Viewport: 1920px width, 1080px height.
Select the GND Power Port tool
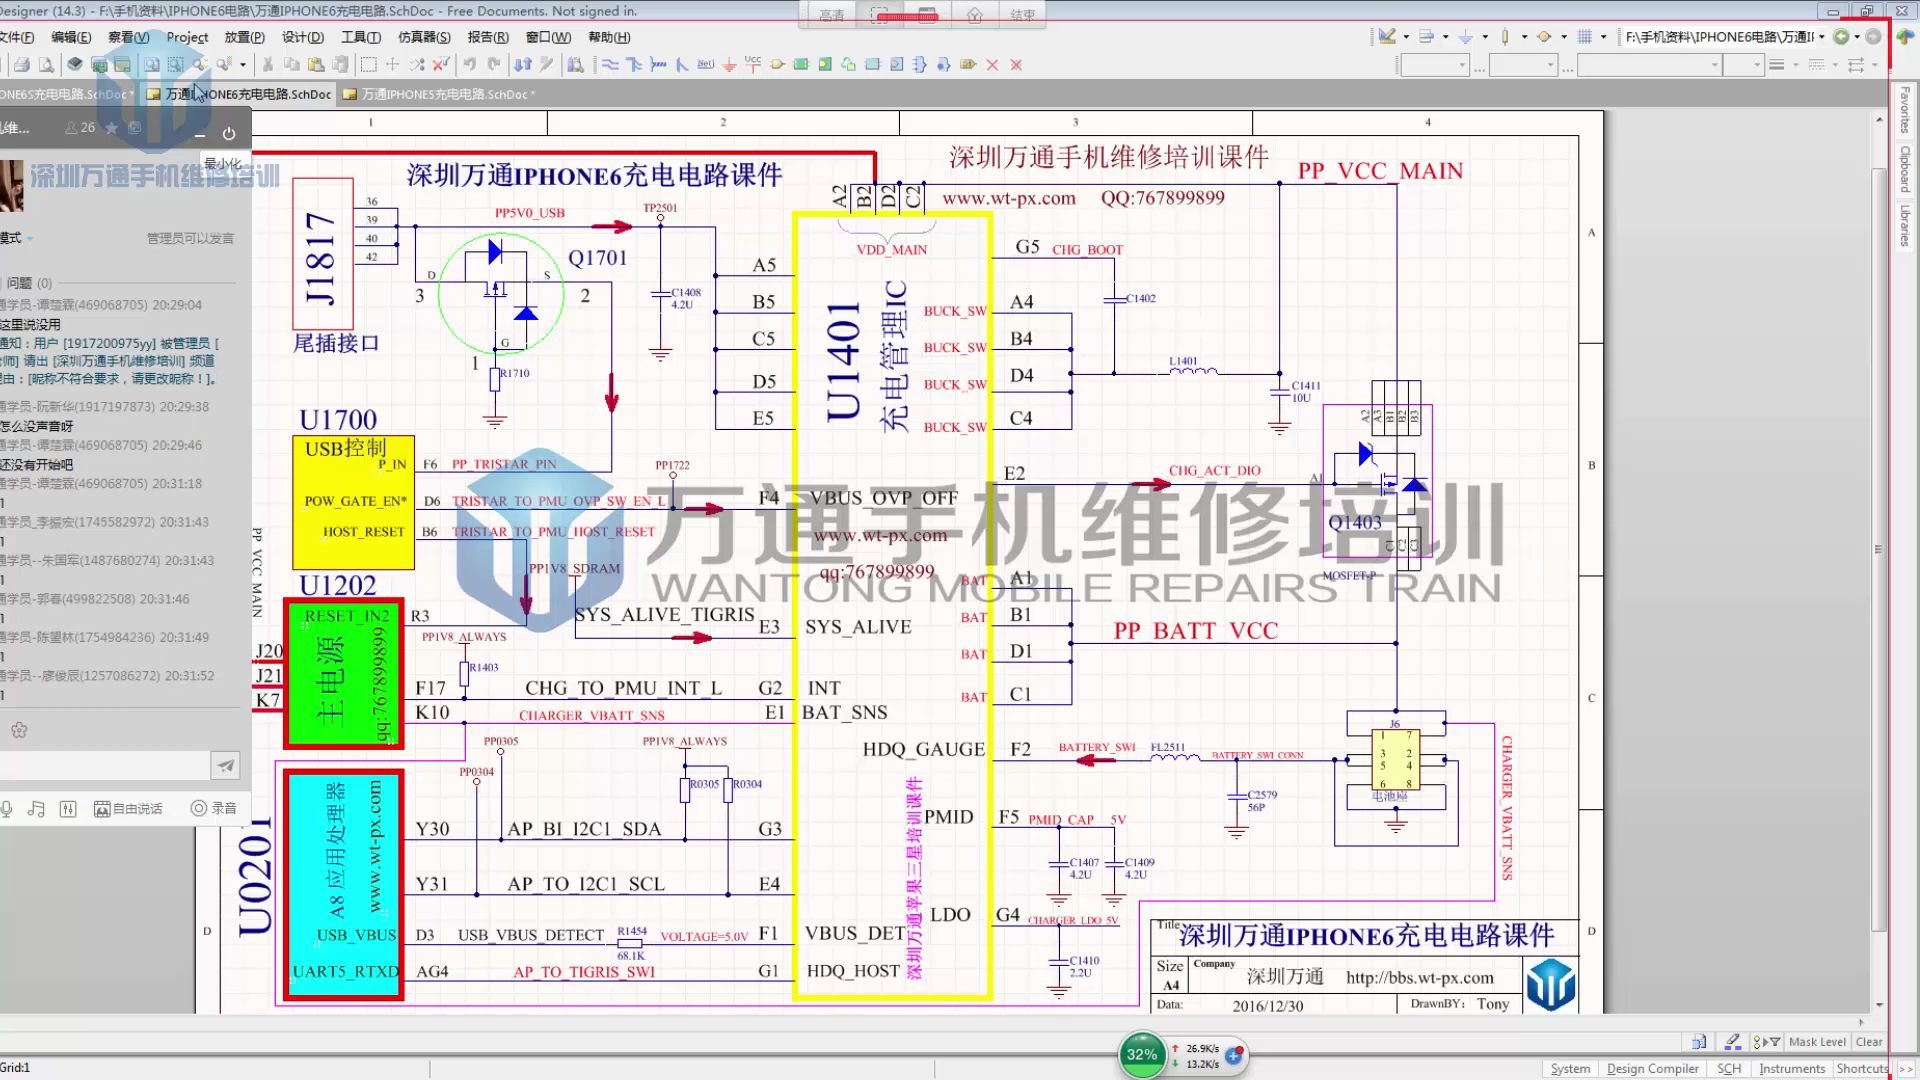[x=729, y=65]
